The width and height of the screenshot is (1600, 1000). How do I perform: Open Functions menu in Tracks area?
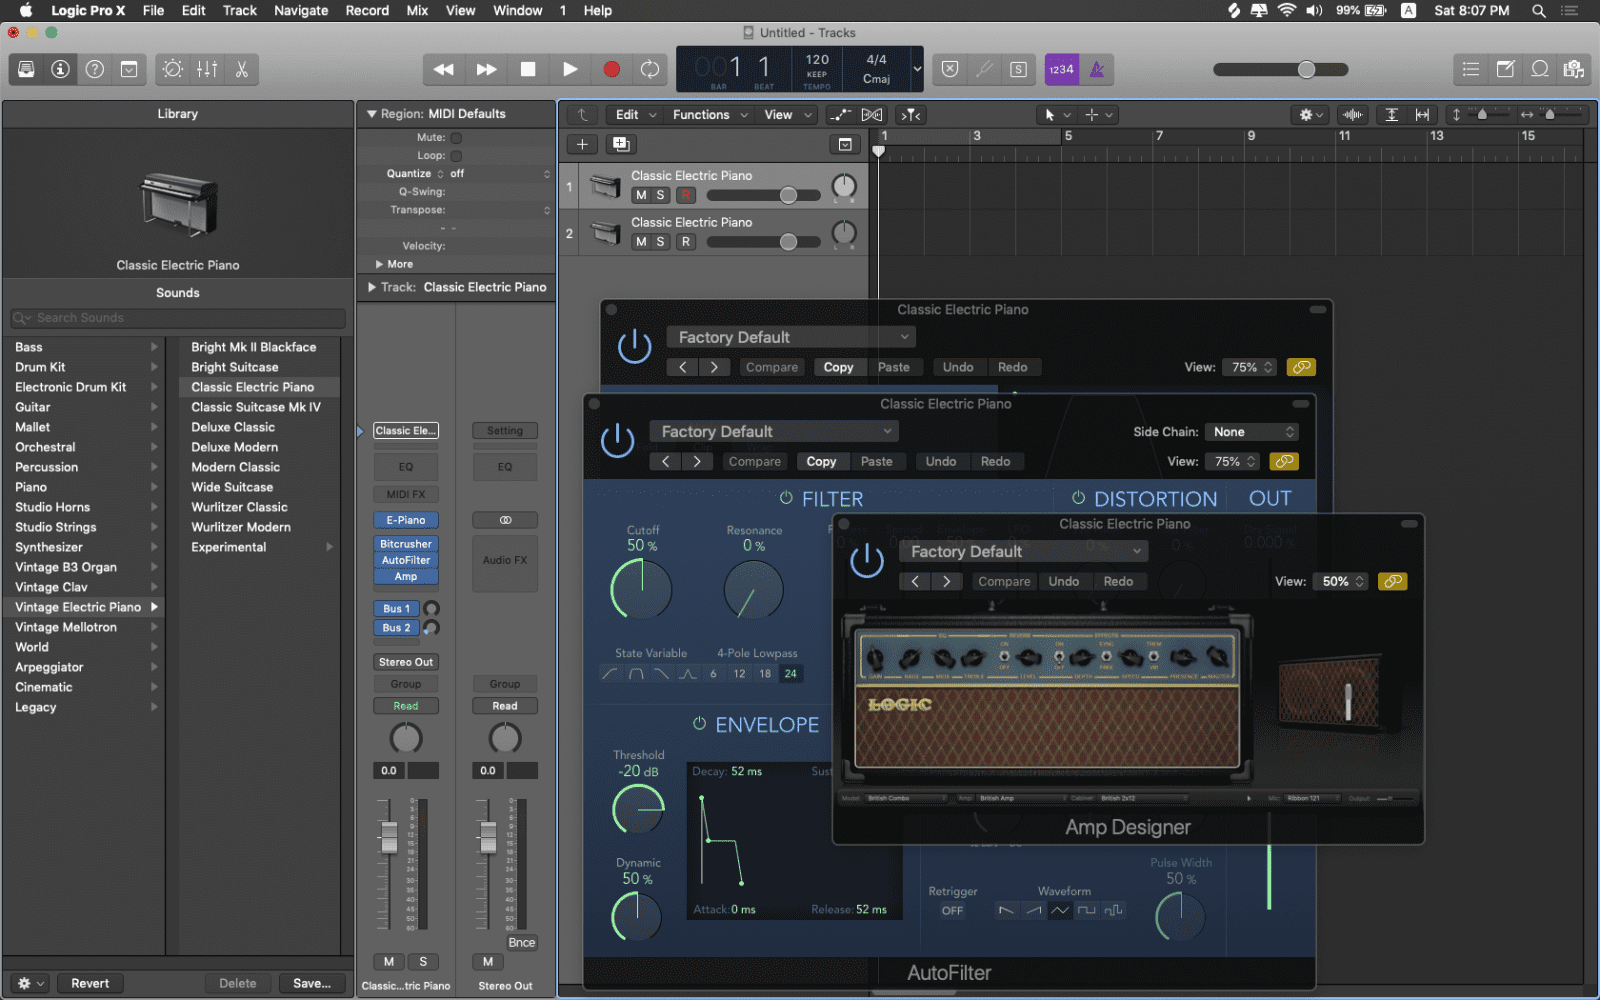[710, 115]
